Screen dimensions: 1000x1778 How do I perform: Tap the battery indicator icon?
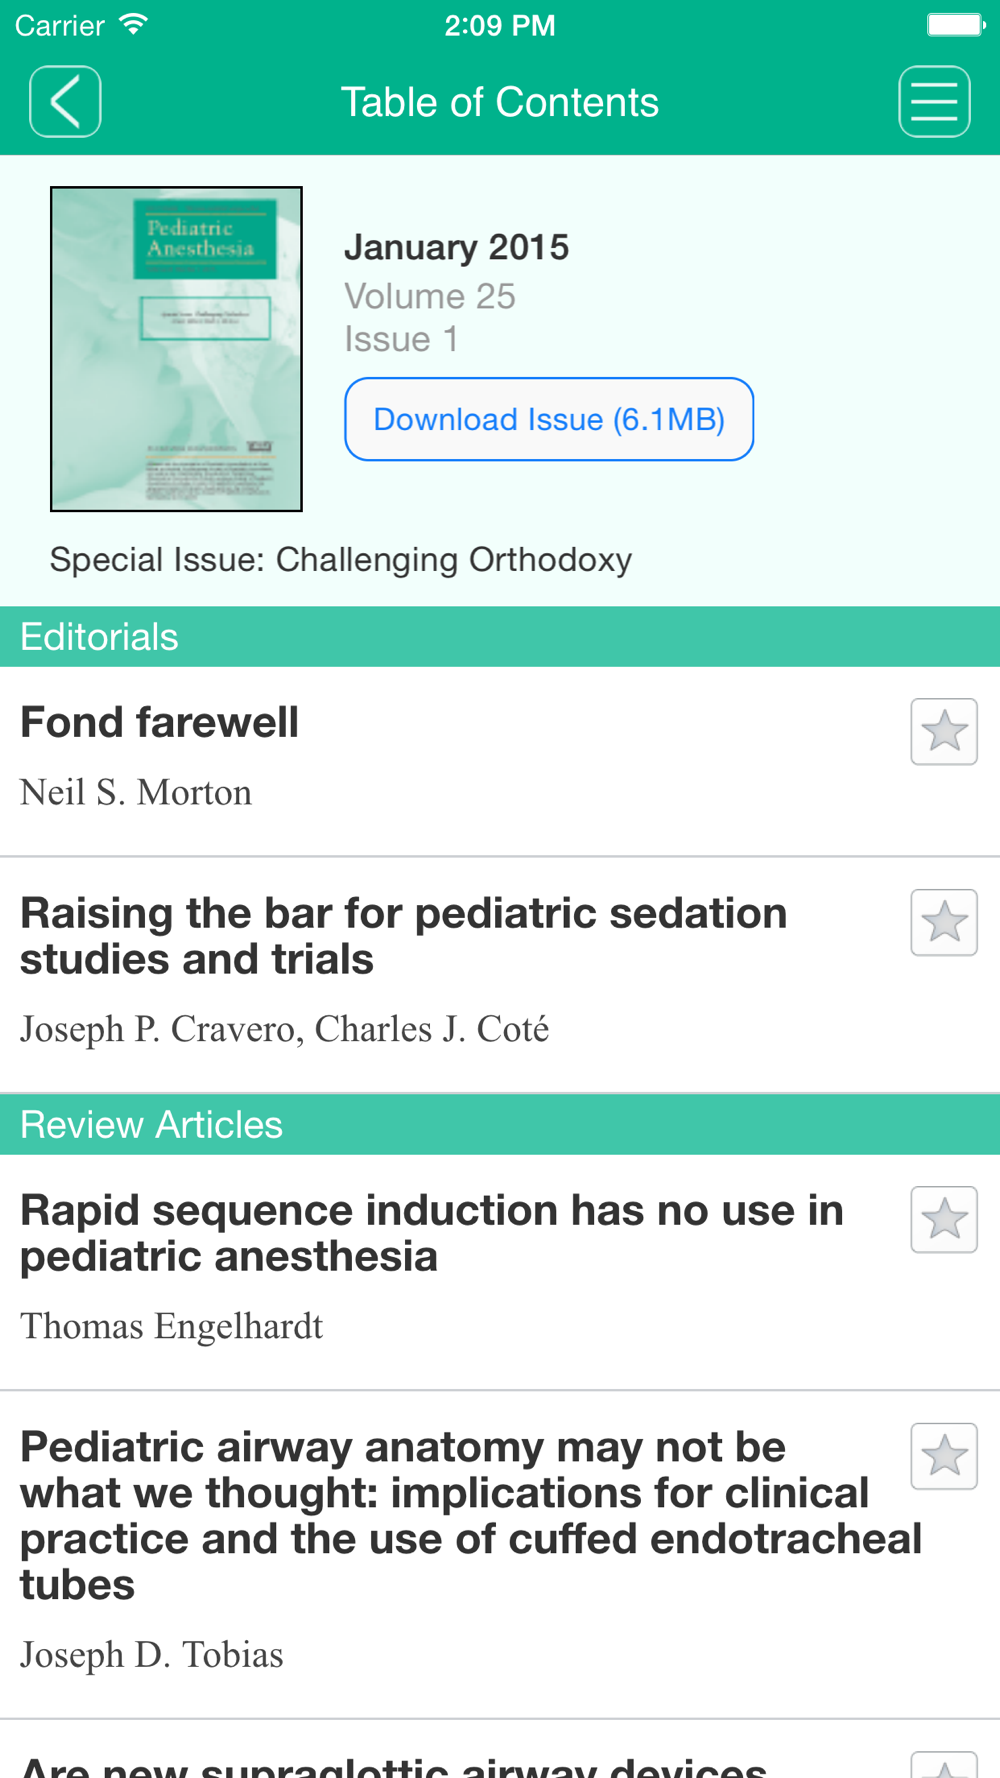point(955,25)
